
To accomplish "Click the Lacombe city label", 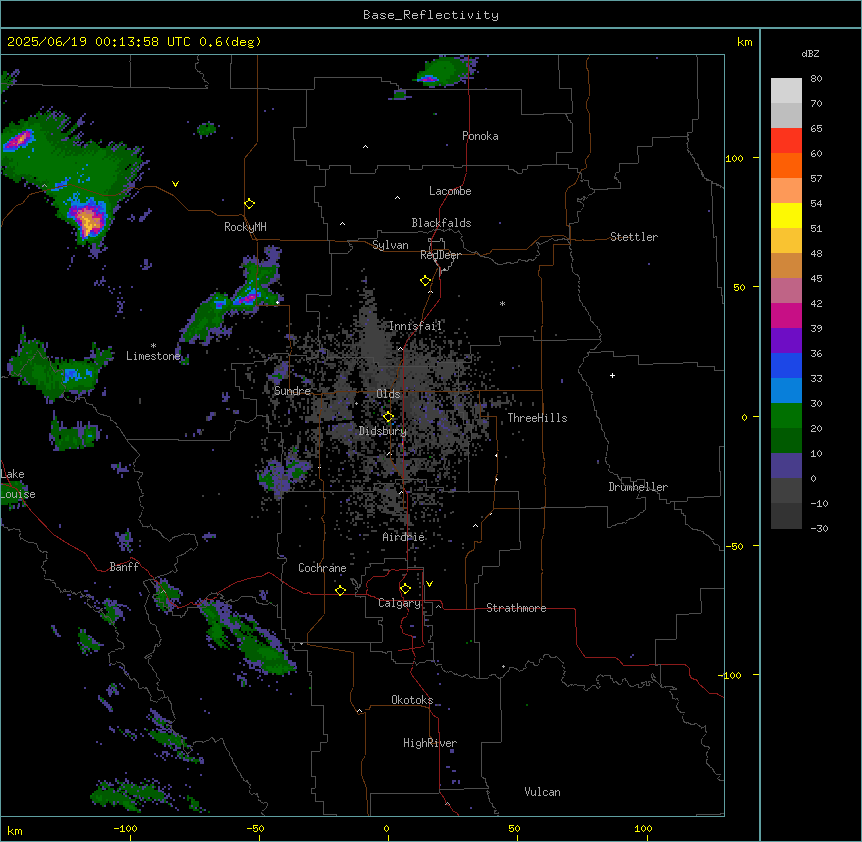I will [x=450, y=191].
